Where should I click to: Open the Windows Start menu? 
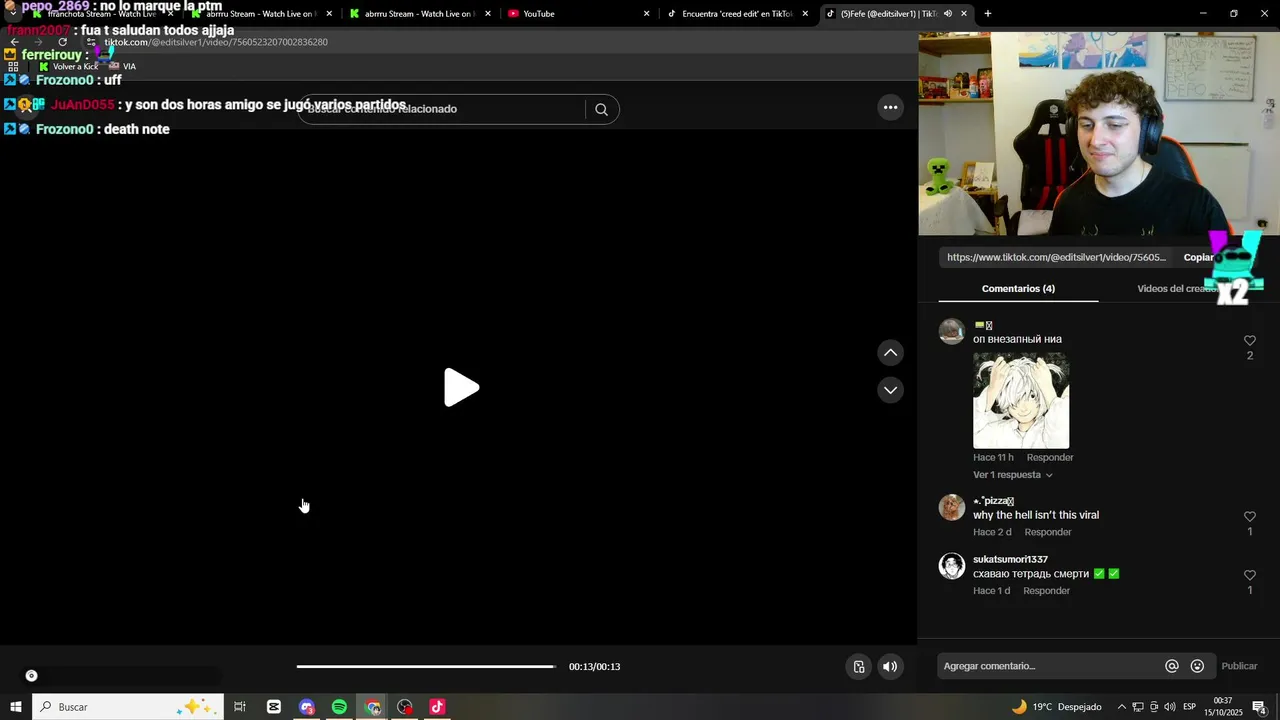(15, 707)
